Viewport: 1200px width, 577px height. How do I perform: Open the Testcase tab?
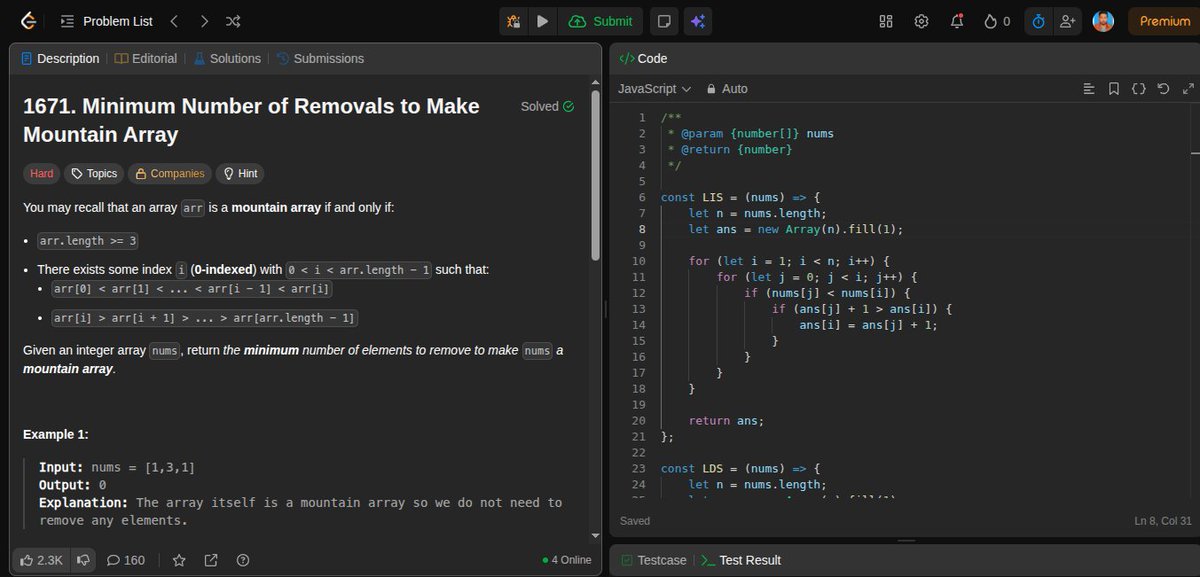coord(654,560)
